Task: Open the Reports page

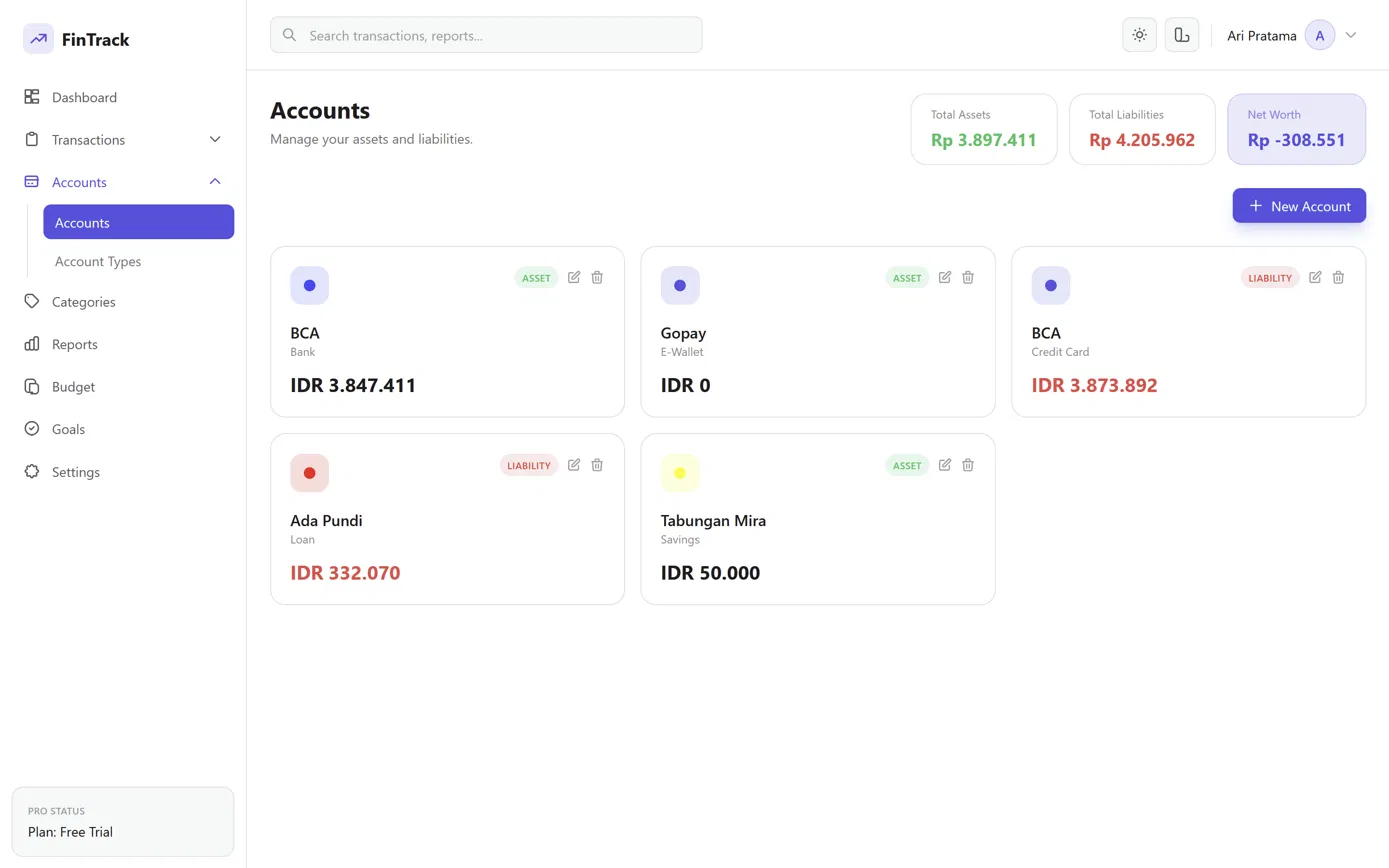Action: 123,344
